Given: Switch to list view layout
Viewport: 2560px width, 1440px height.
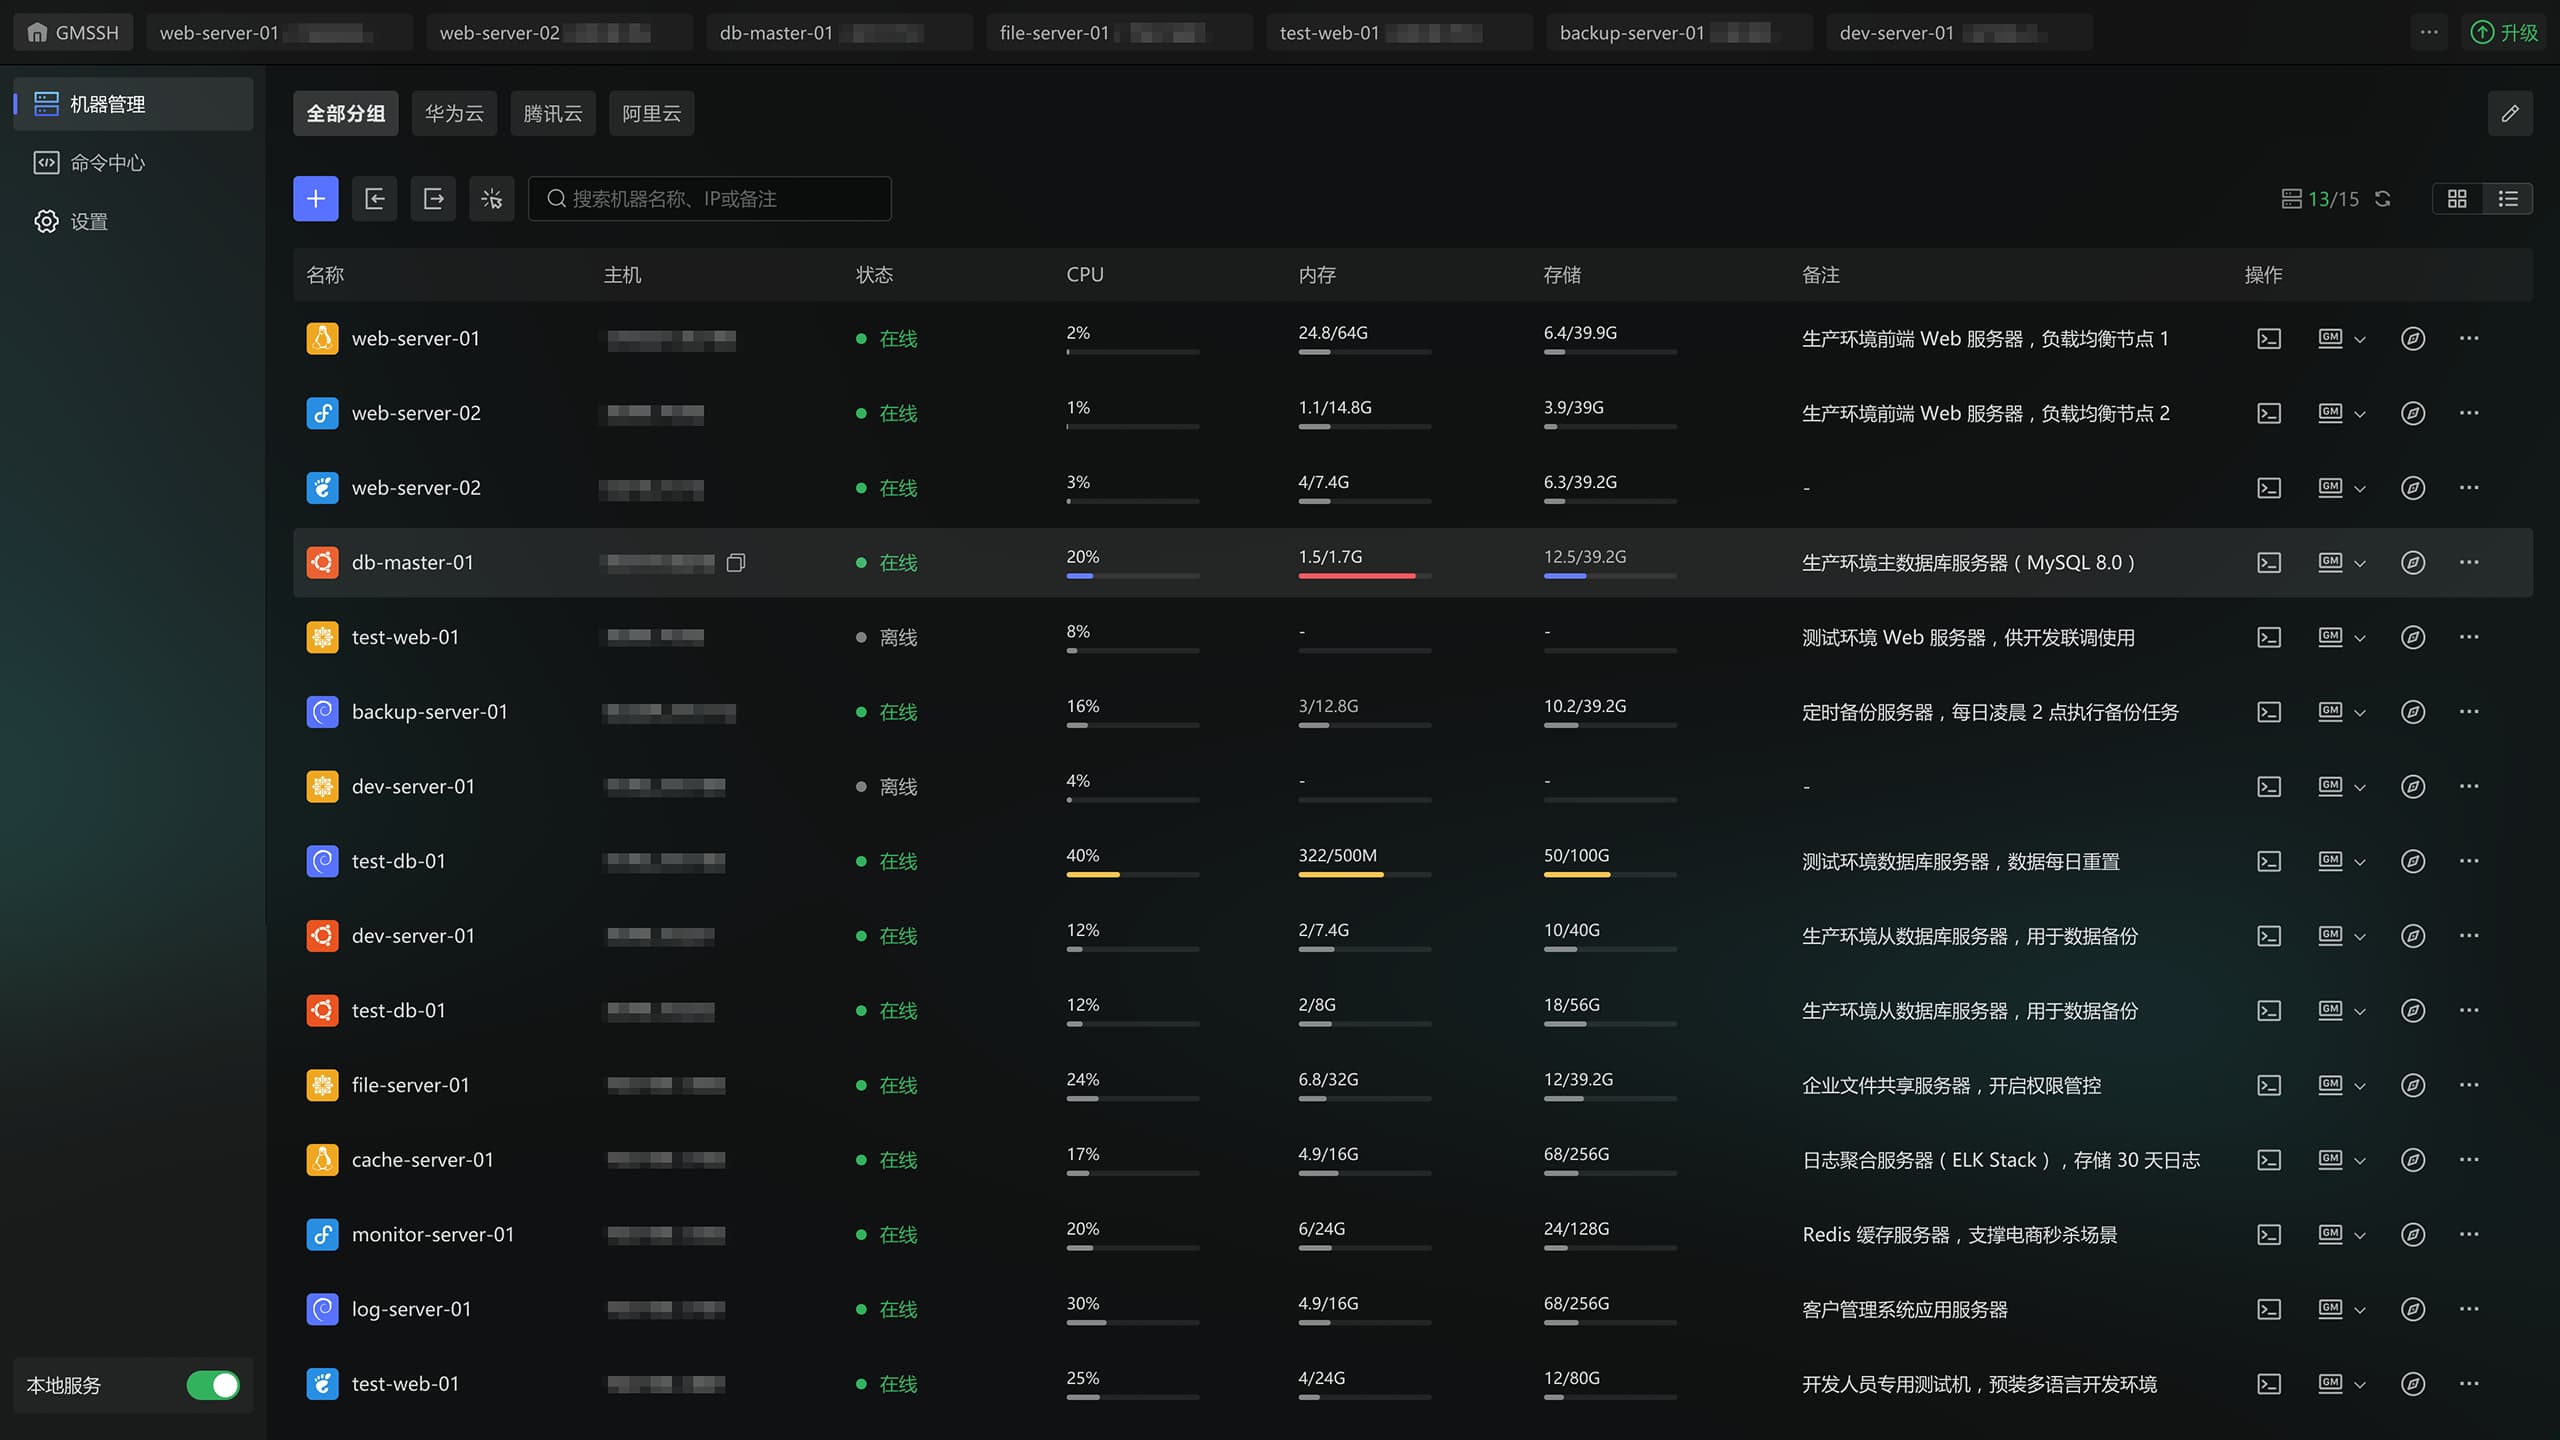Looking at the screenshot, I should pyautogui.click(x=2507, y=199).
